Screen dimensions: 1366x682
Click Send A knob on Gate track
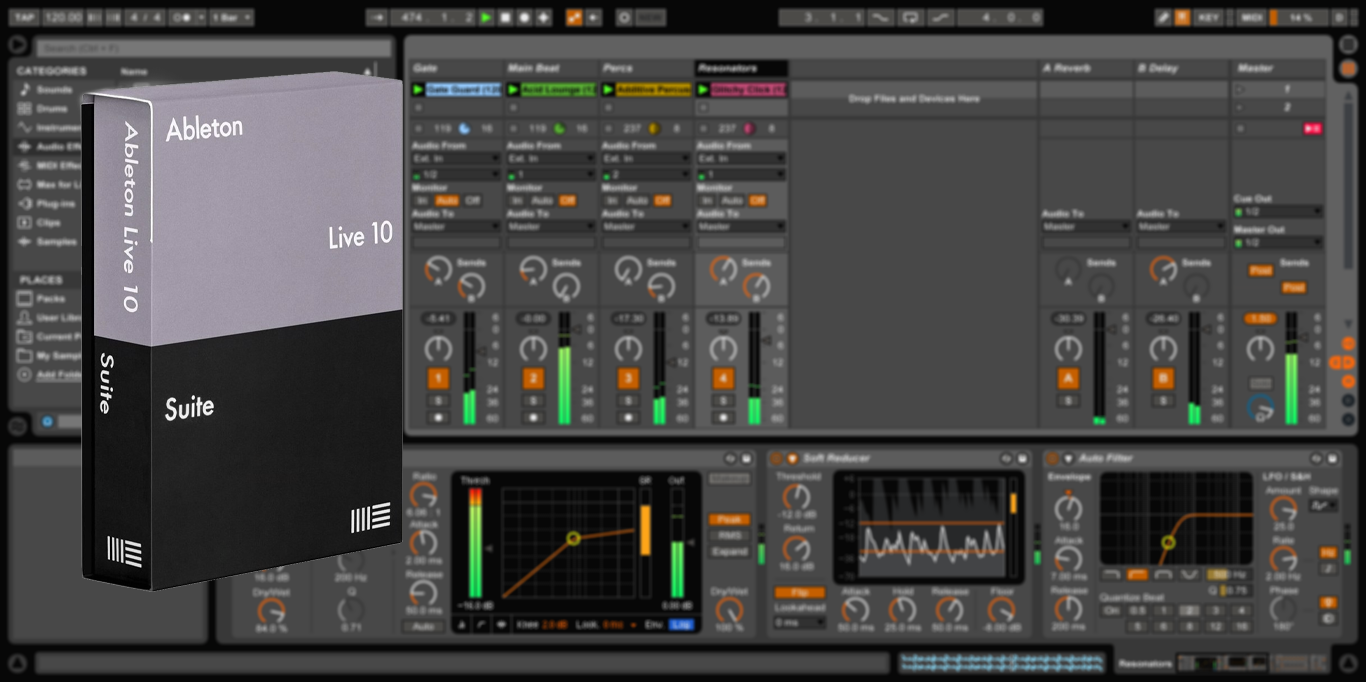437,269
